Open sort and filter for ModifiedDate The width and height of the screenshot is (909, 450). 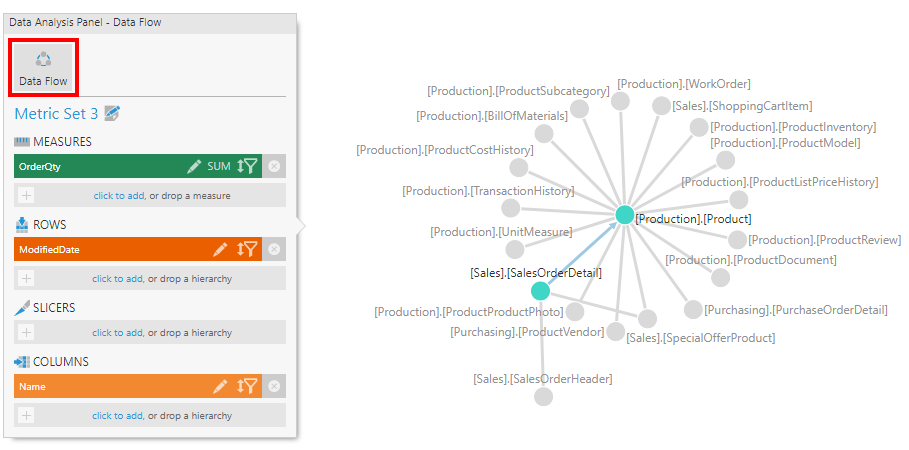point(247,249)
